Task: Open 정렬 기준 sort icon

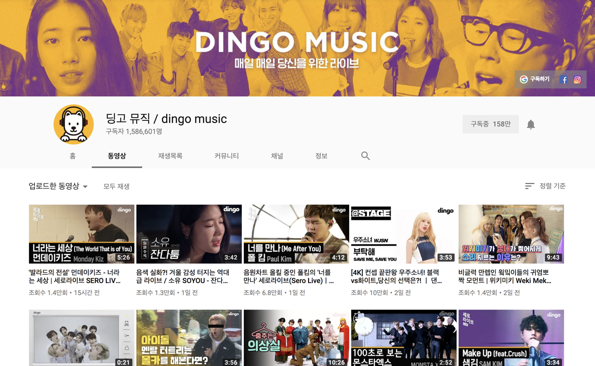Action: click(x=529, y=186)
